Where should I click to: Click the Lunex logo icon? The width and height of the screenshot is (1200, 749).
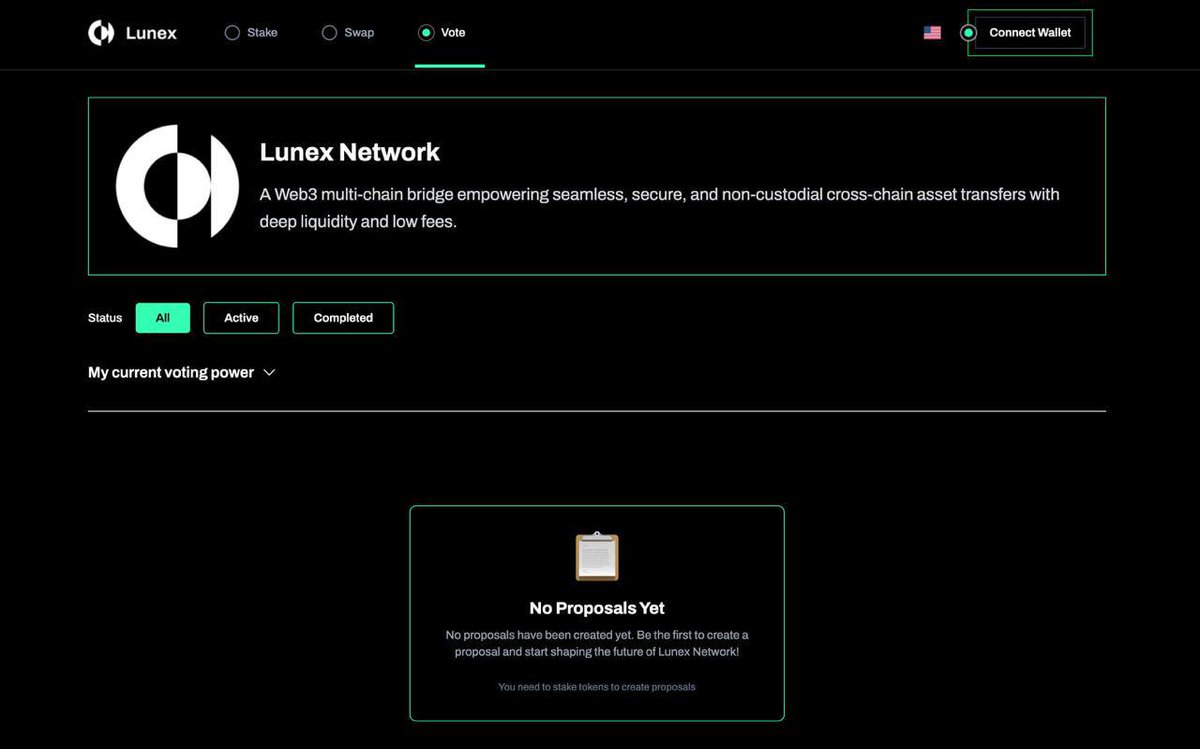pyautogui.click(x=101, y=32)
